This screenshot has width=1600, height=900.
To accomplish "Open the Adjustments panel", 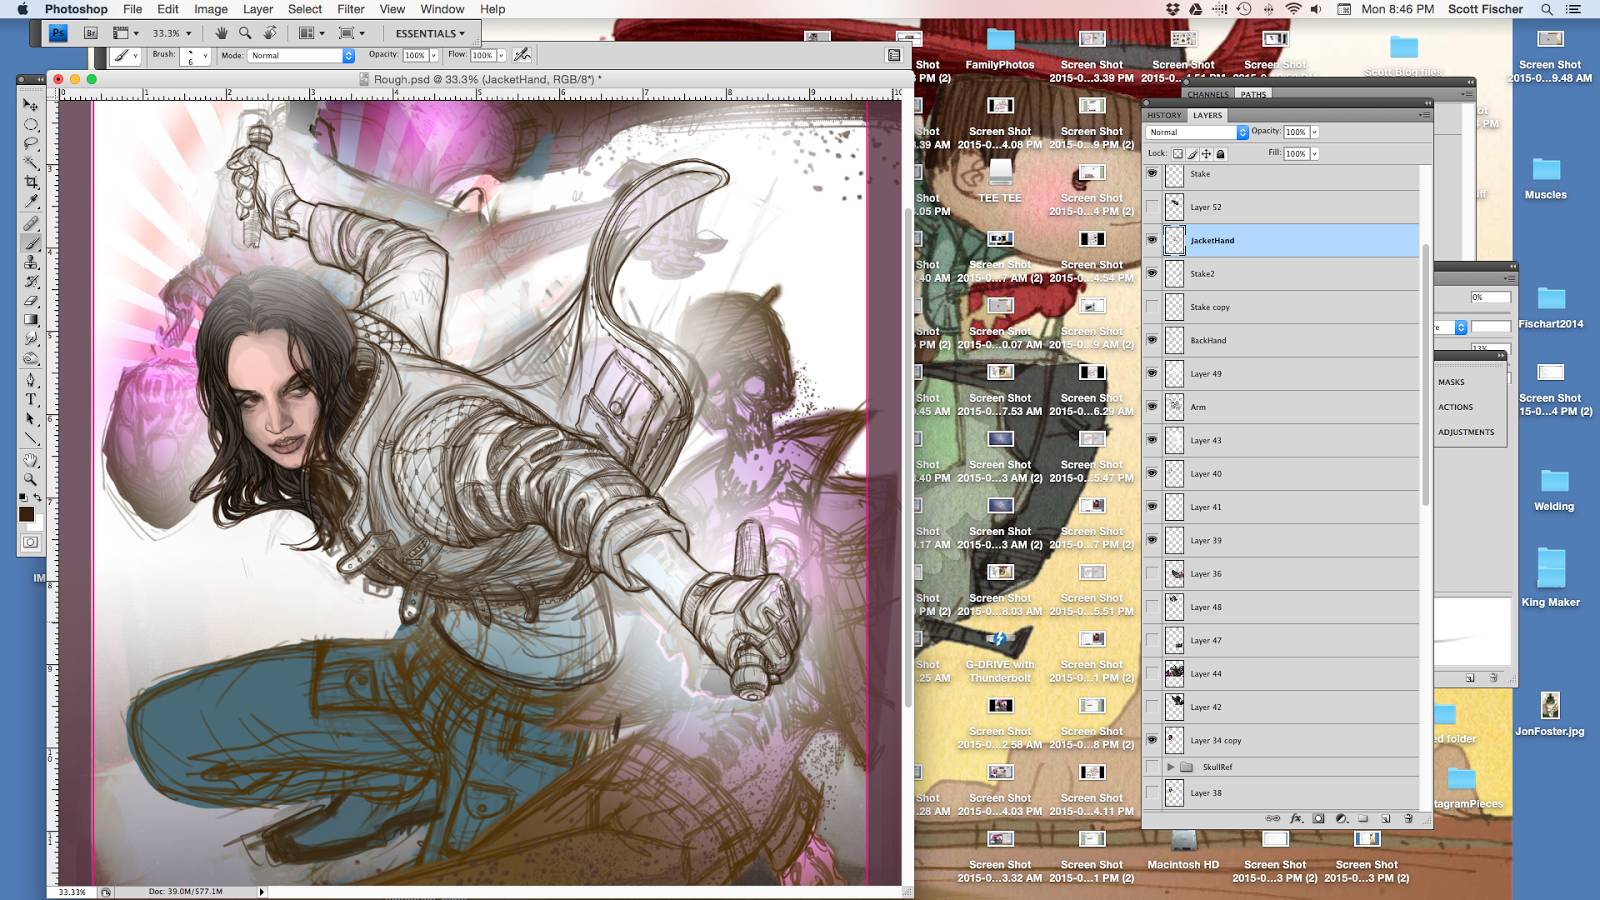I will pos(1466,432).
